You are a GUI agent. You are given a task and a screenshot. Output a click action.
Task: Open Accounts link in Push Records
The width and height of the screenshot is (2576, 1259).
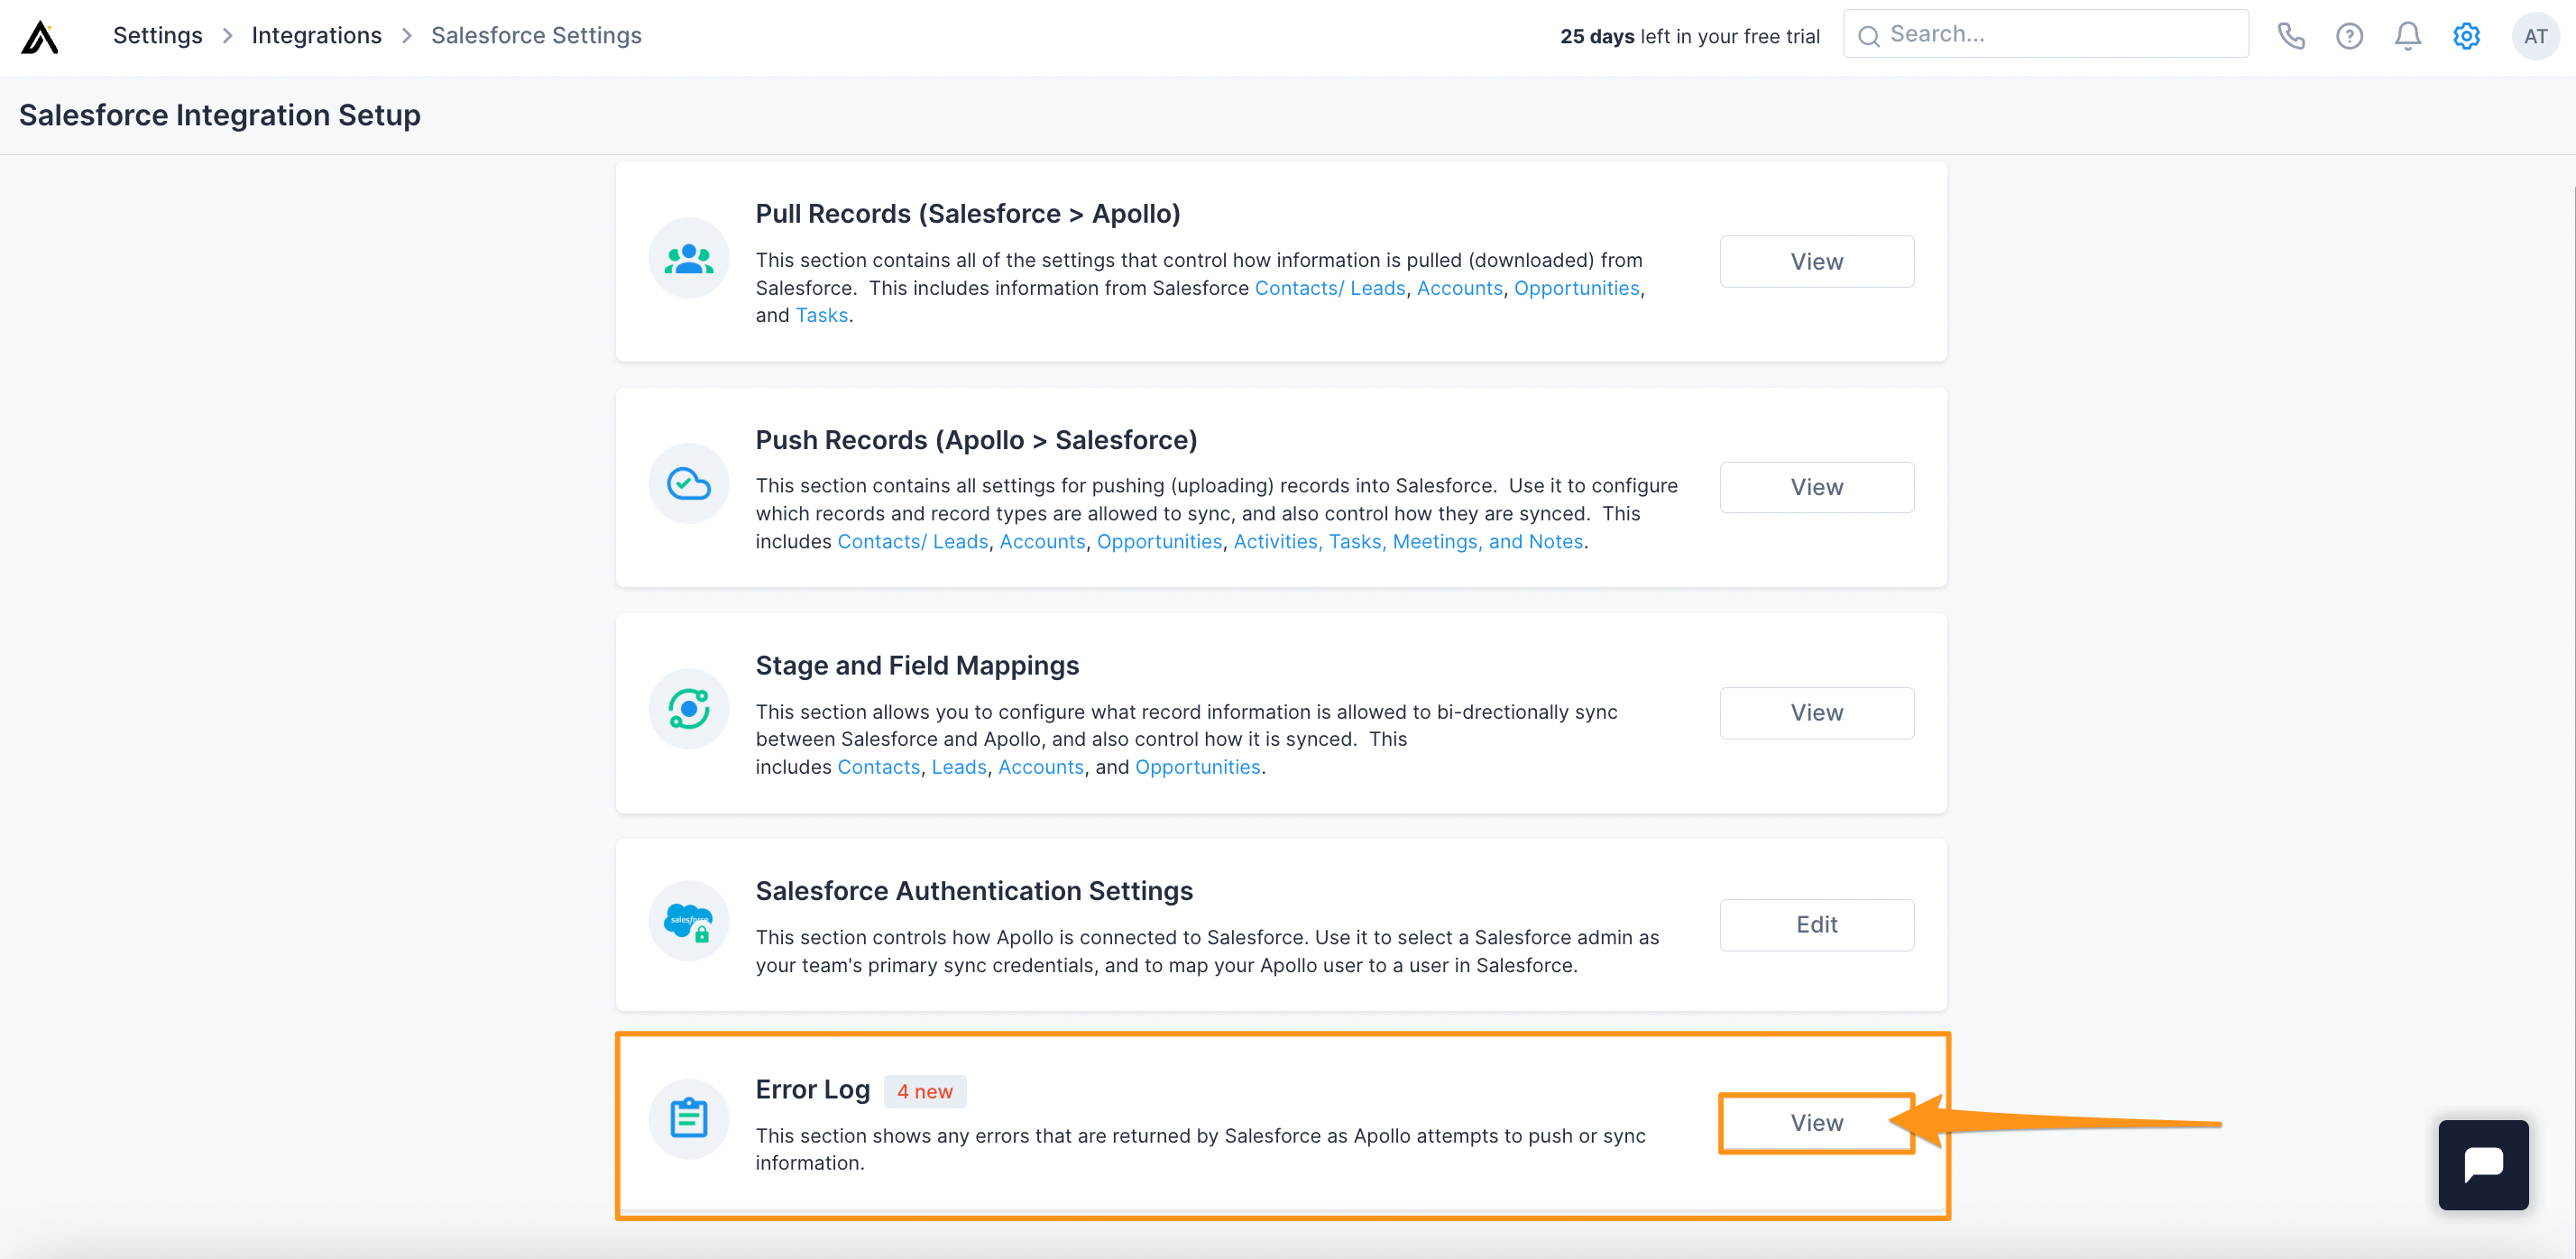click(x=1042, y=541)
